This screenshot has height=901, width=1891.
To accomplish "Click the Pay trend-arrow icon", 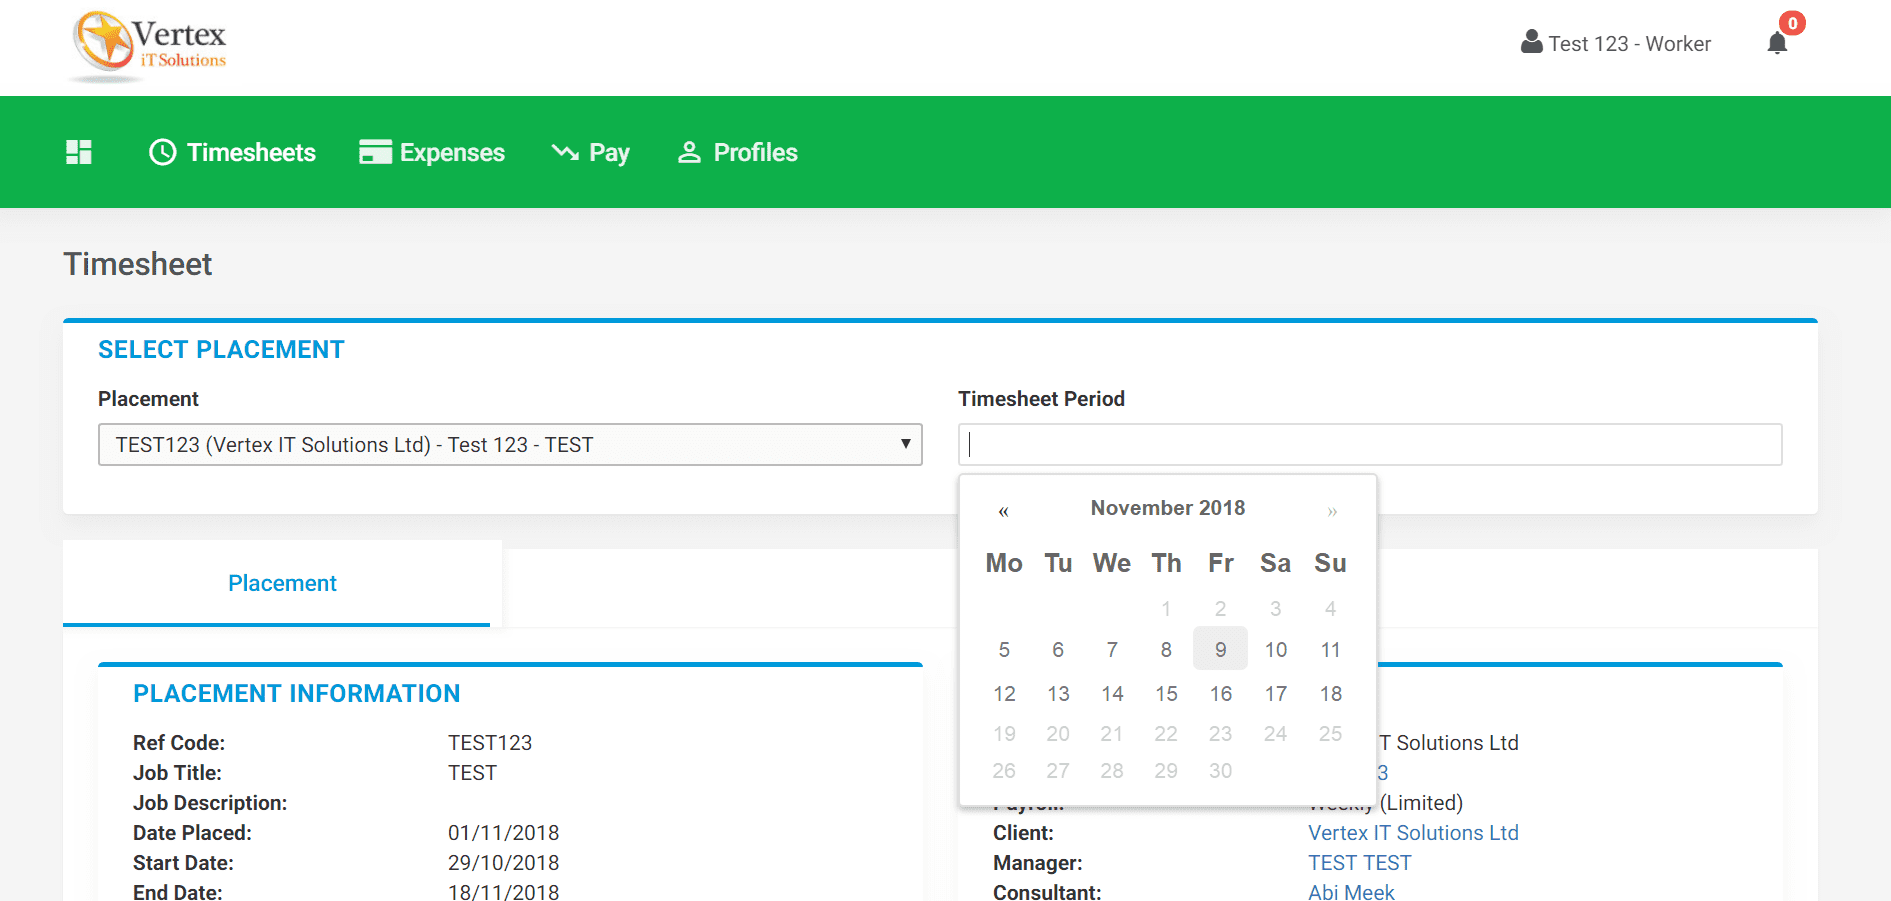I will click(x=565, y=152).
